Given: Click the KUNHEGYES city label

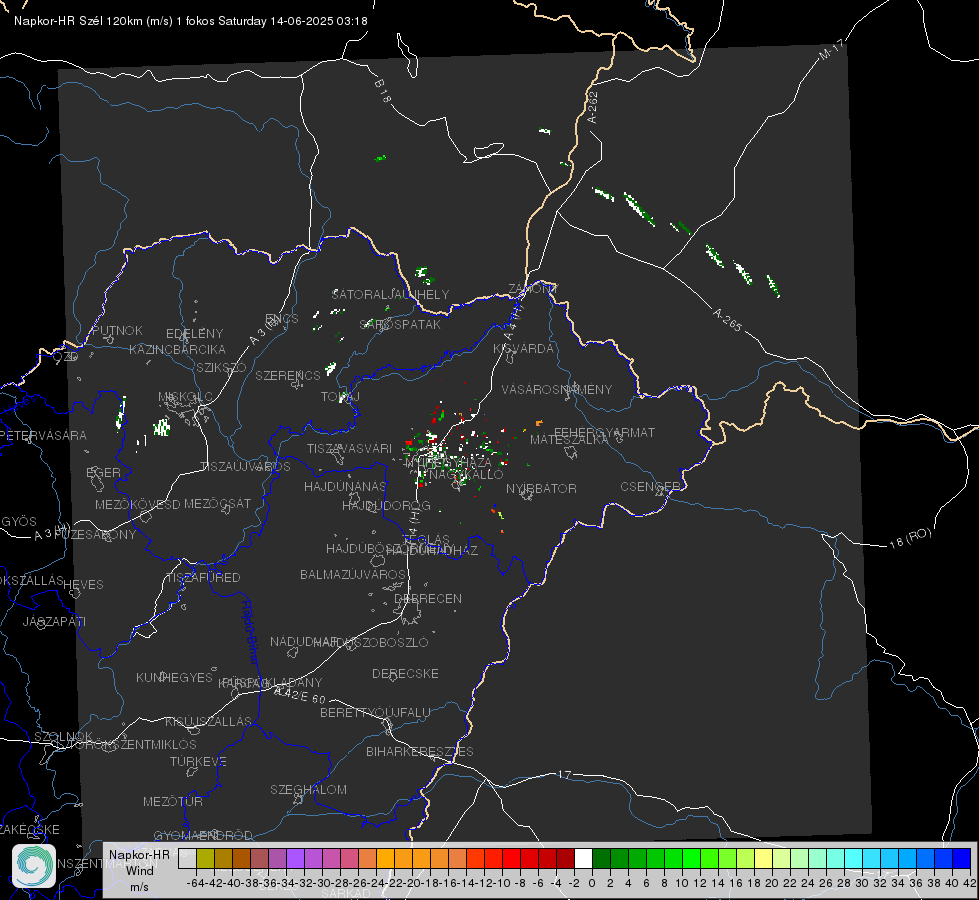Looking at the screenshot, I should coord(175,677).
